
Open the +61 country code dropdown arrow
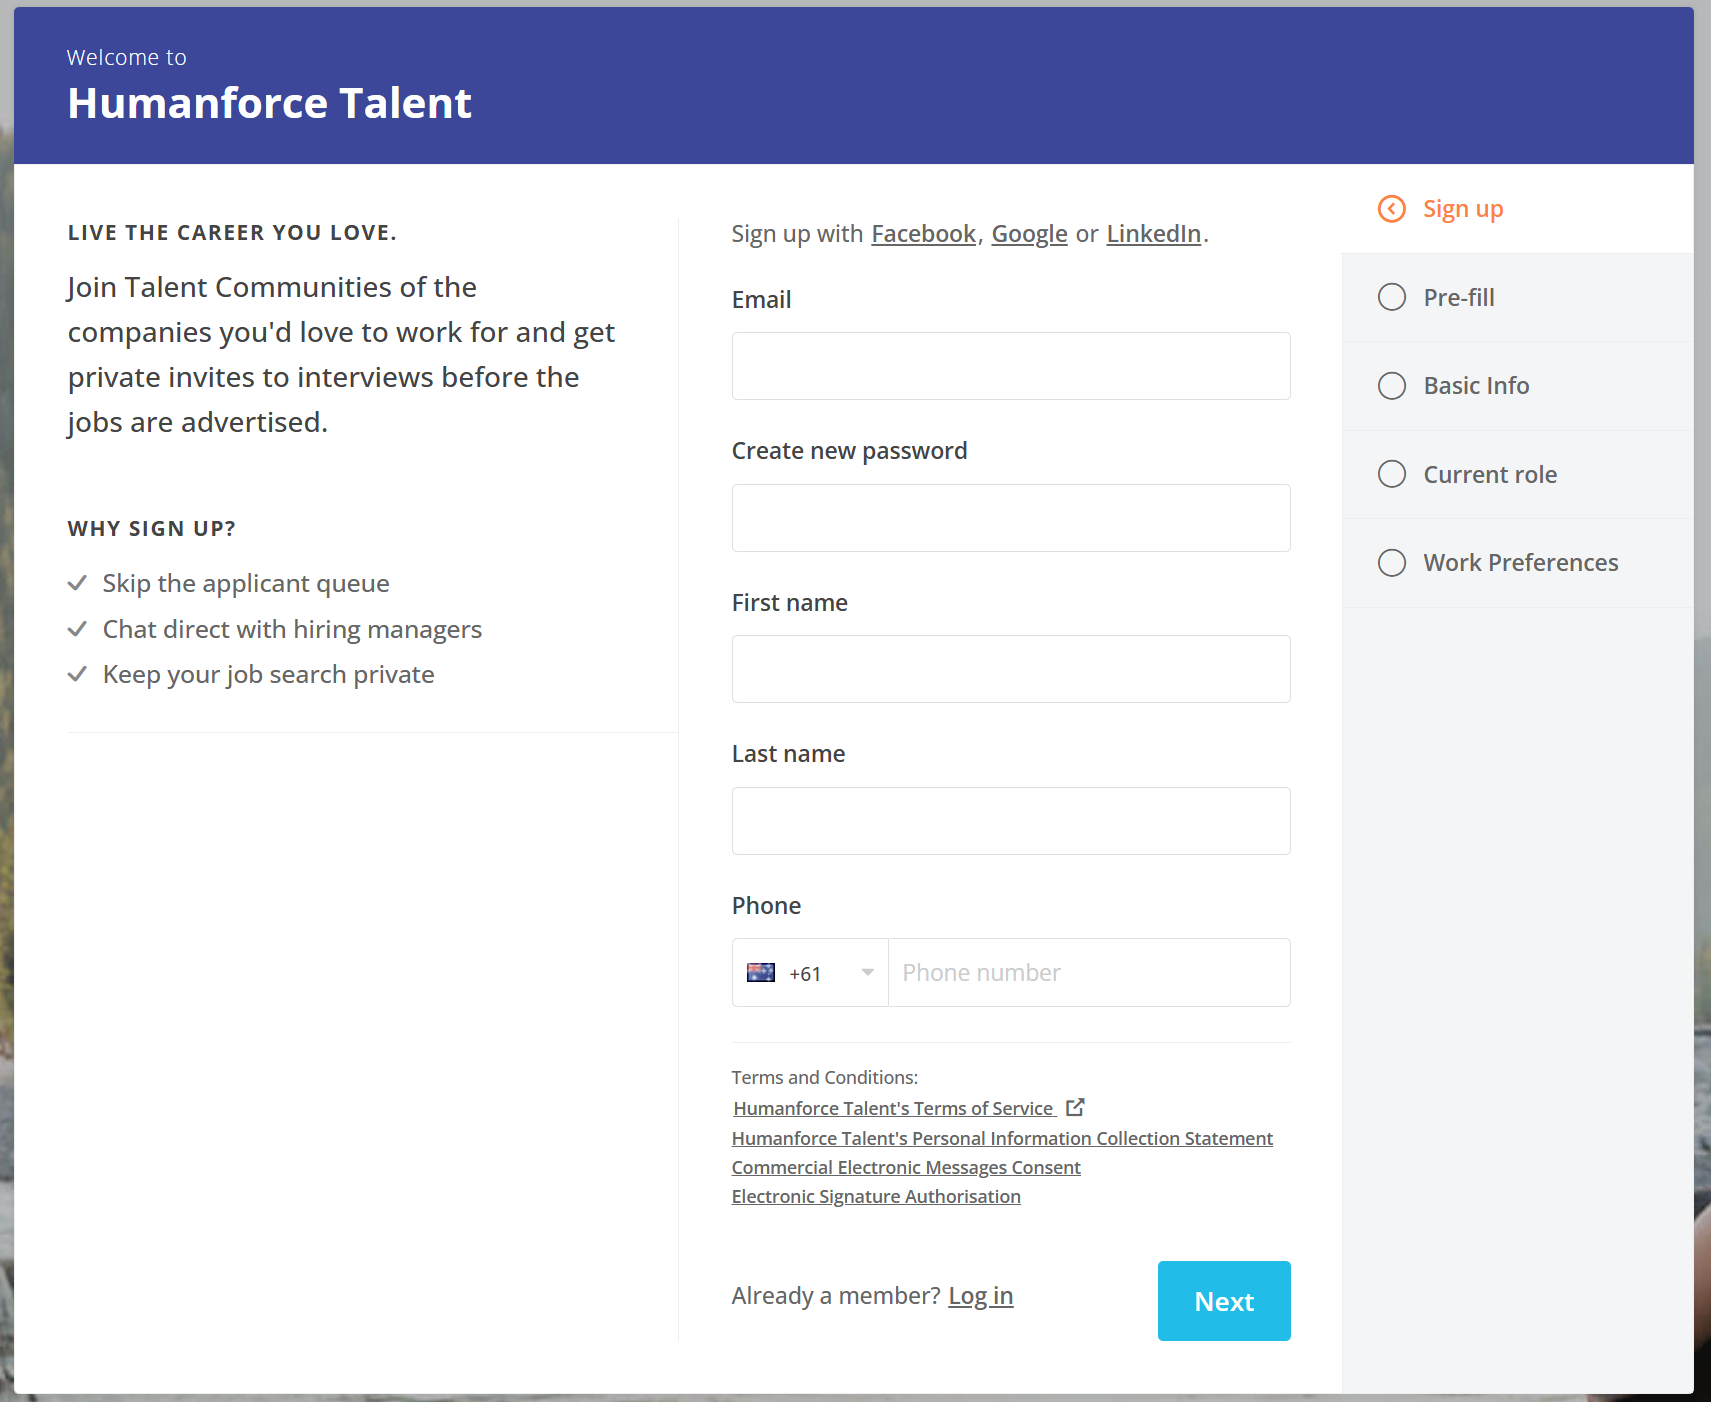click(x=867, y=973)
